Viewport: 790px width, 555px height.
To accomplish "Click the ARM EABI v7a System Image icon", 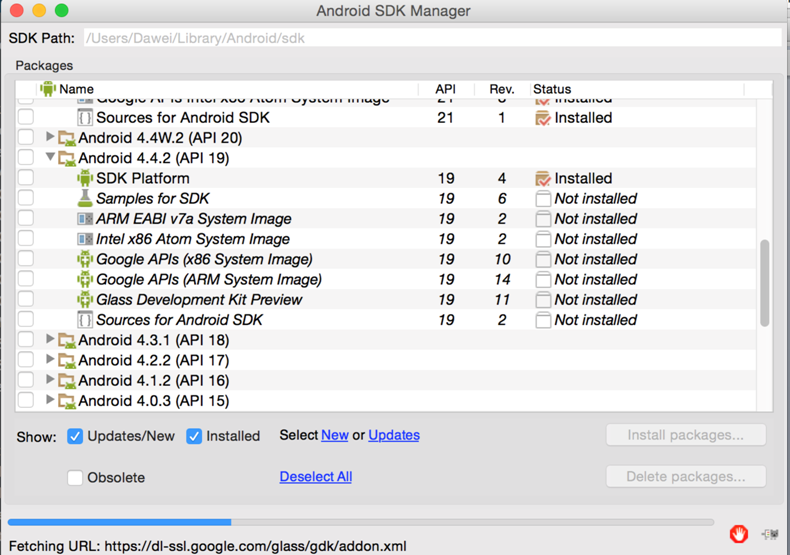I will coord(85,219).
